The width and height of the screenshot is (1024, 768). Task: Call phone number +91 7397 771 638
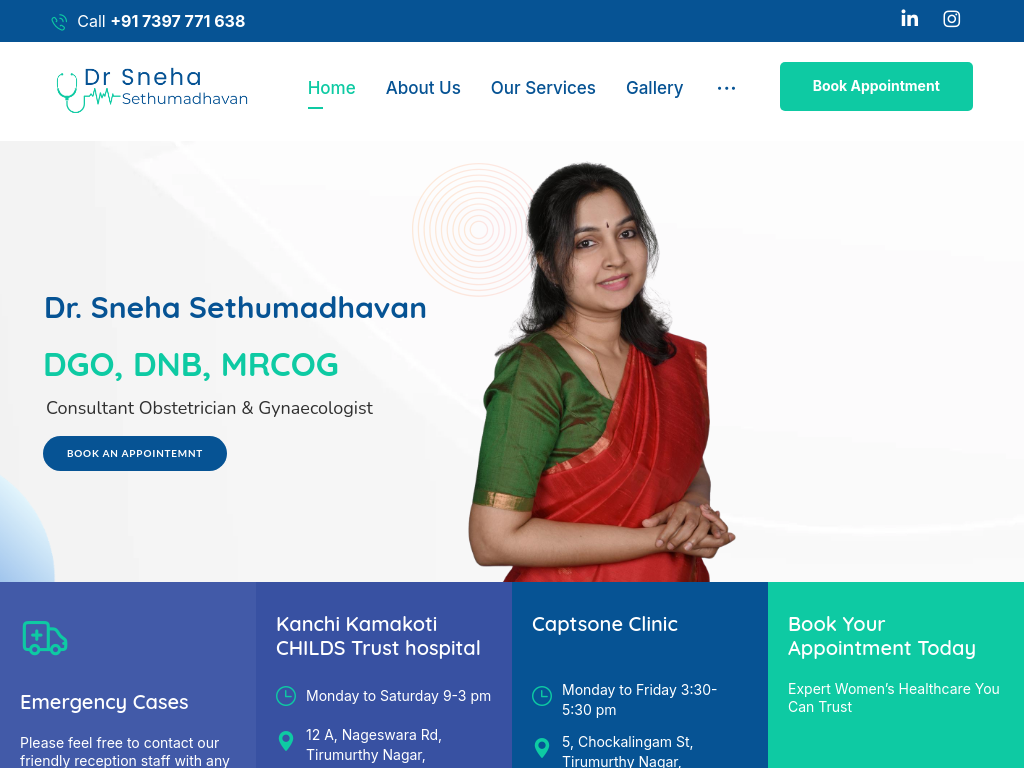coord(178,22)
